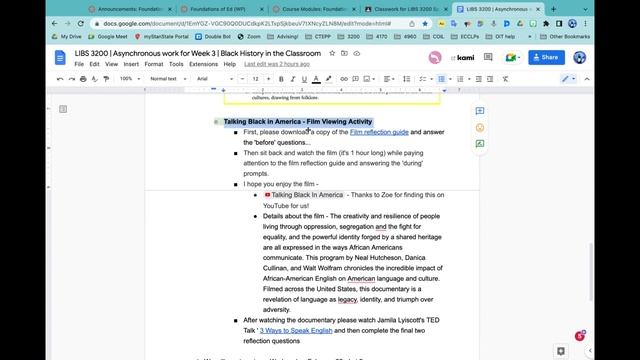Open Kami extension button
This screenshot has height=360, width=640.
(462, 58)
